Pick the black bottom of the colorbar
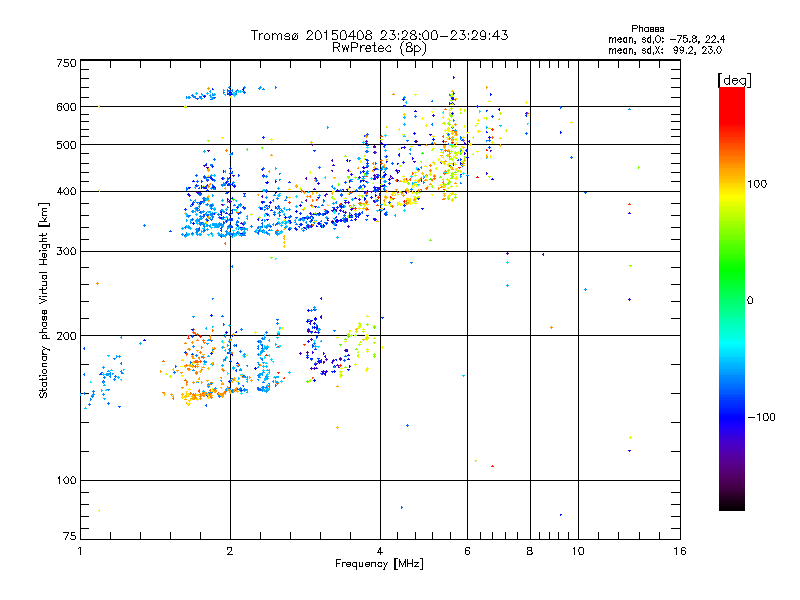800x600 pixels. (732, 503)
